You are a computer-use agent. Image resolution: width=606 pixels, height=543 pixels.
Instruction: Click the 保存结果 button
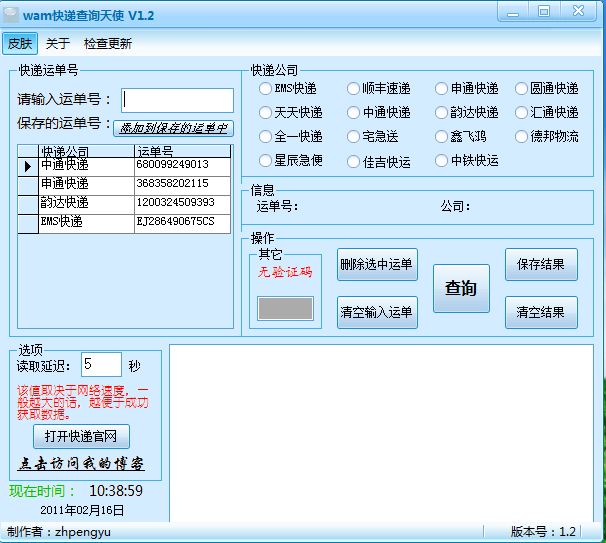tap(541, 264)
